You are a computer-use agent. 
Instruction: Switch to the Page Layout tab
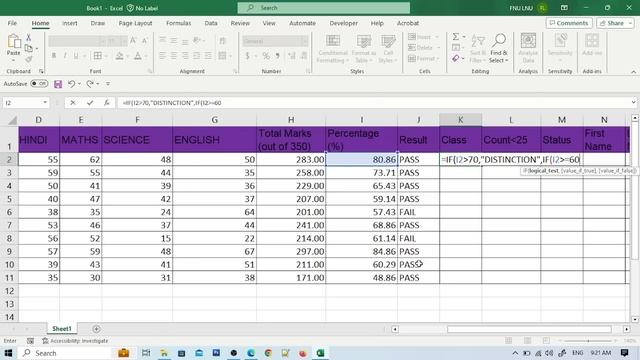coord(135,23)
